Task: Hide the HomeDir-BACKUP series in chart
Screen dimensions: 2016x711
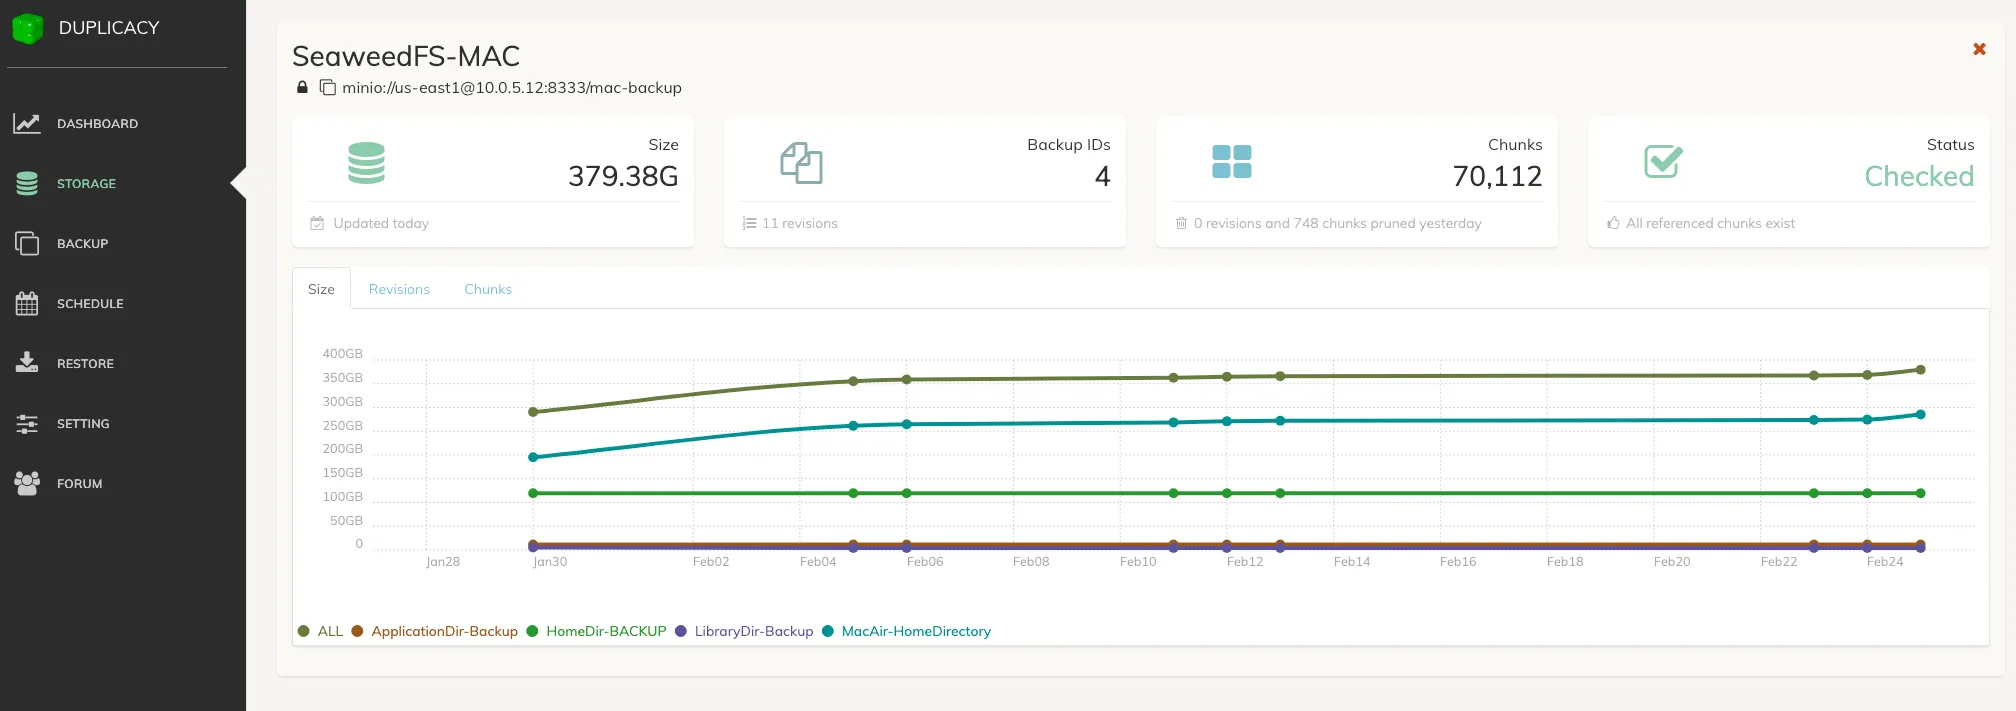Action: (x=597, y=631)
